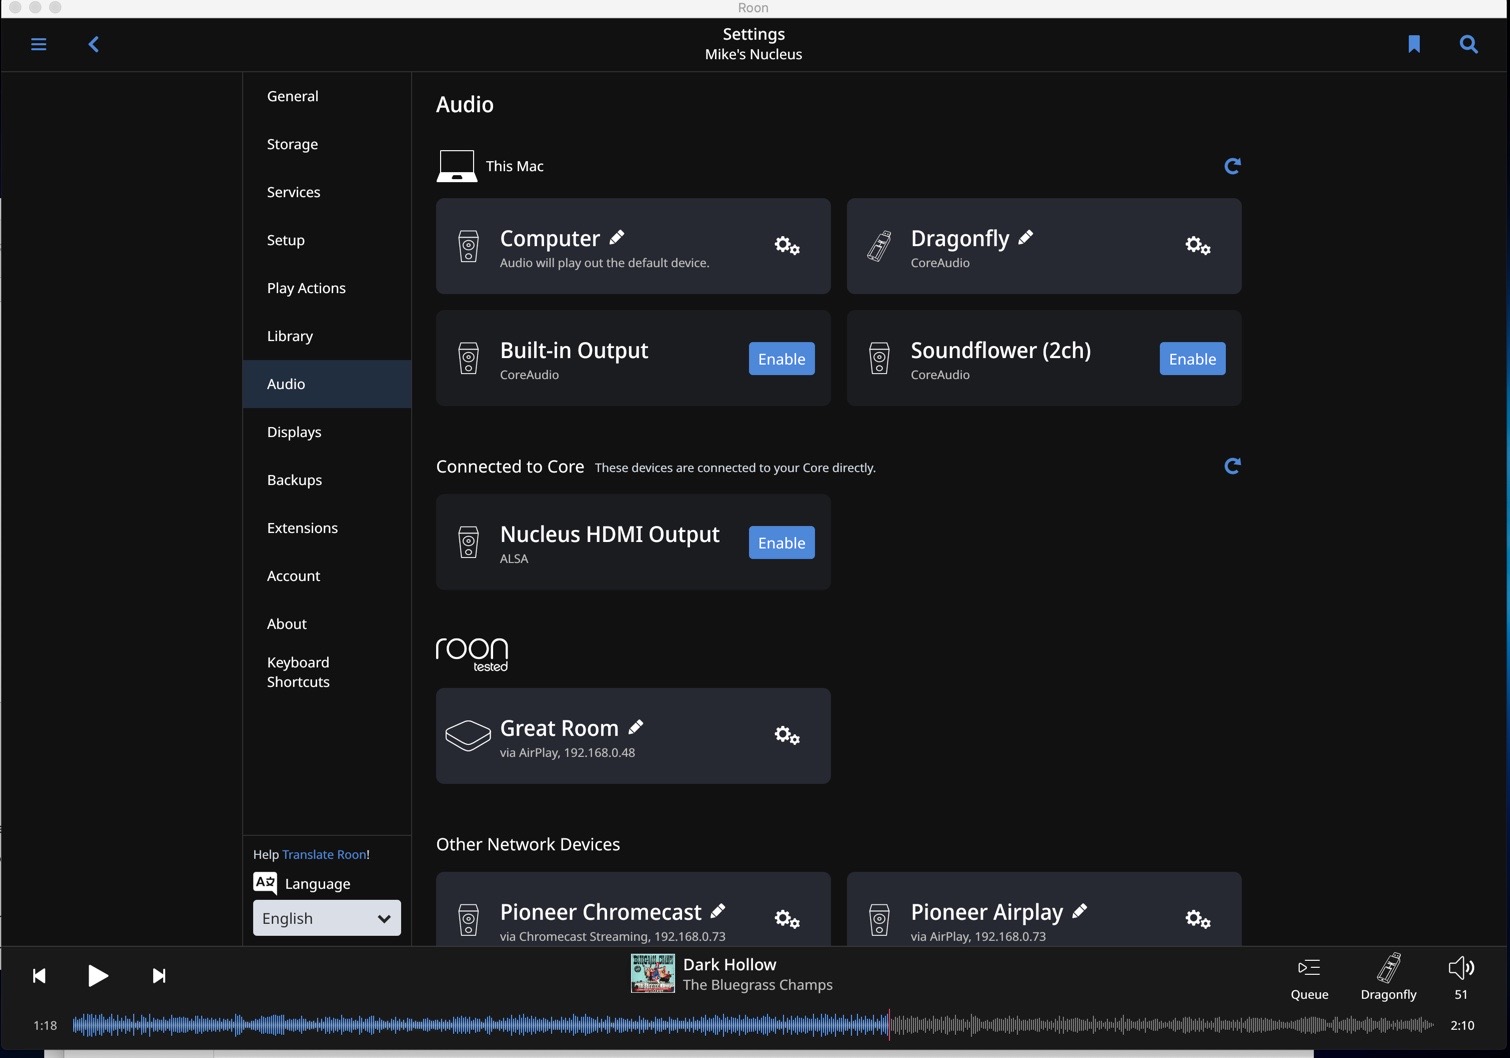Select the Audio settings section

(327, 384)
